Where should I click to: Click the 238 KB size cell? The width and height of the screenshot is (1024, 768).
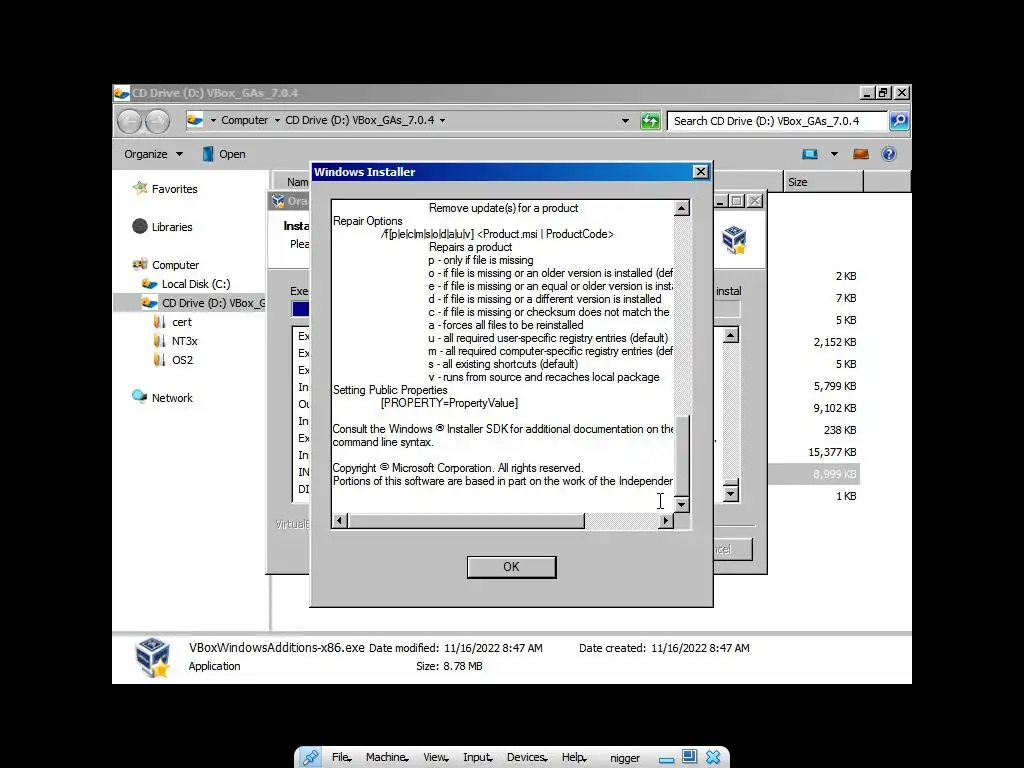pos(840,430)
